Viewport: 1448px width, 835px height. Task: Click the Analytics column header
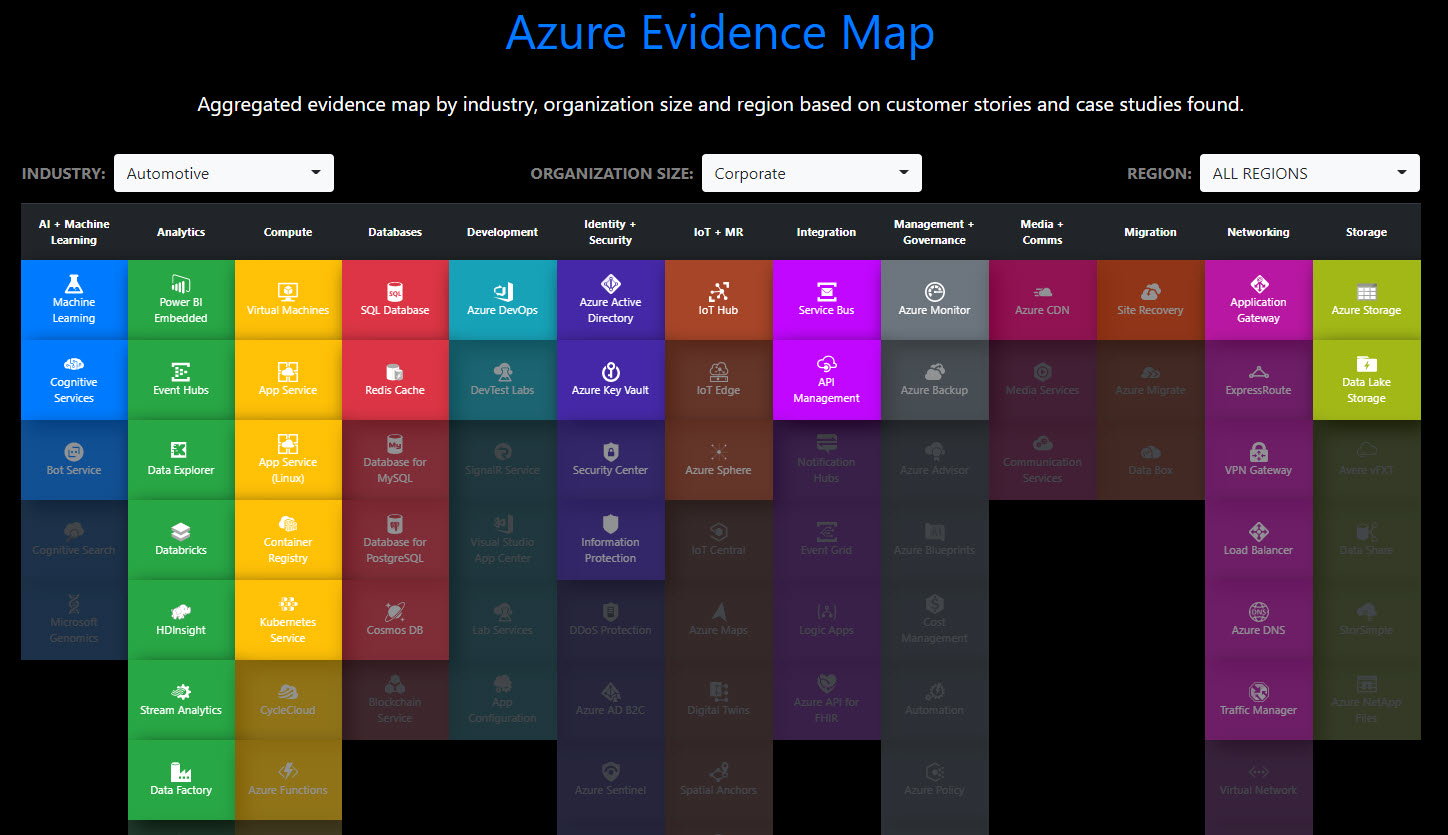(181, 232)
